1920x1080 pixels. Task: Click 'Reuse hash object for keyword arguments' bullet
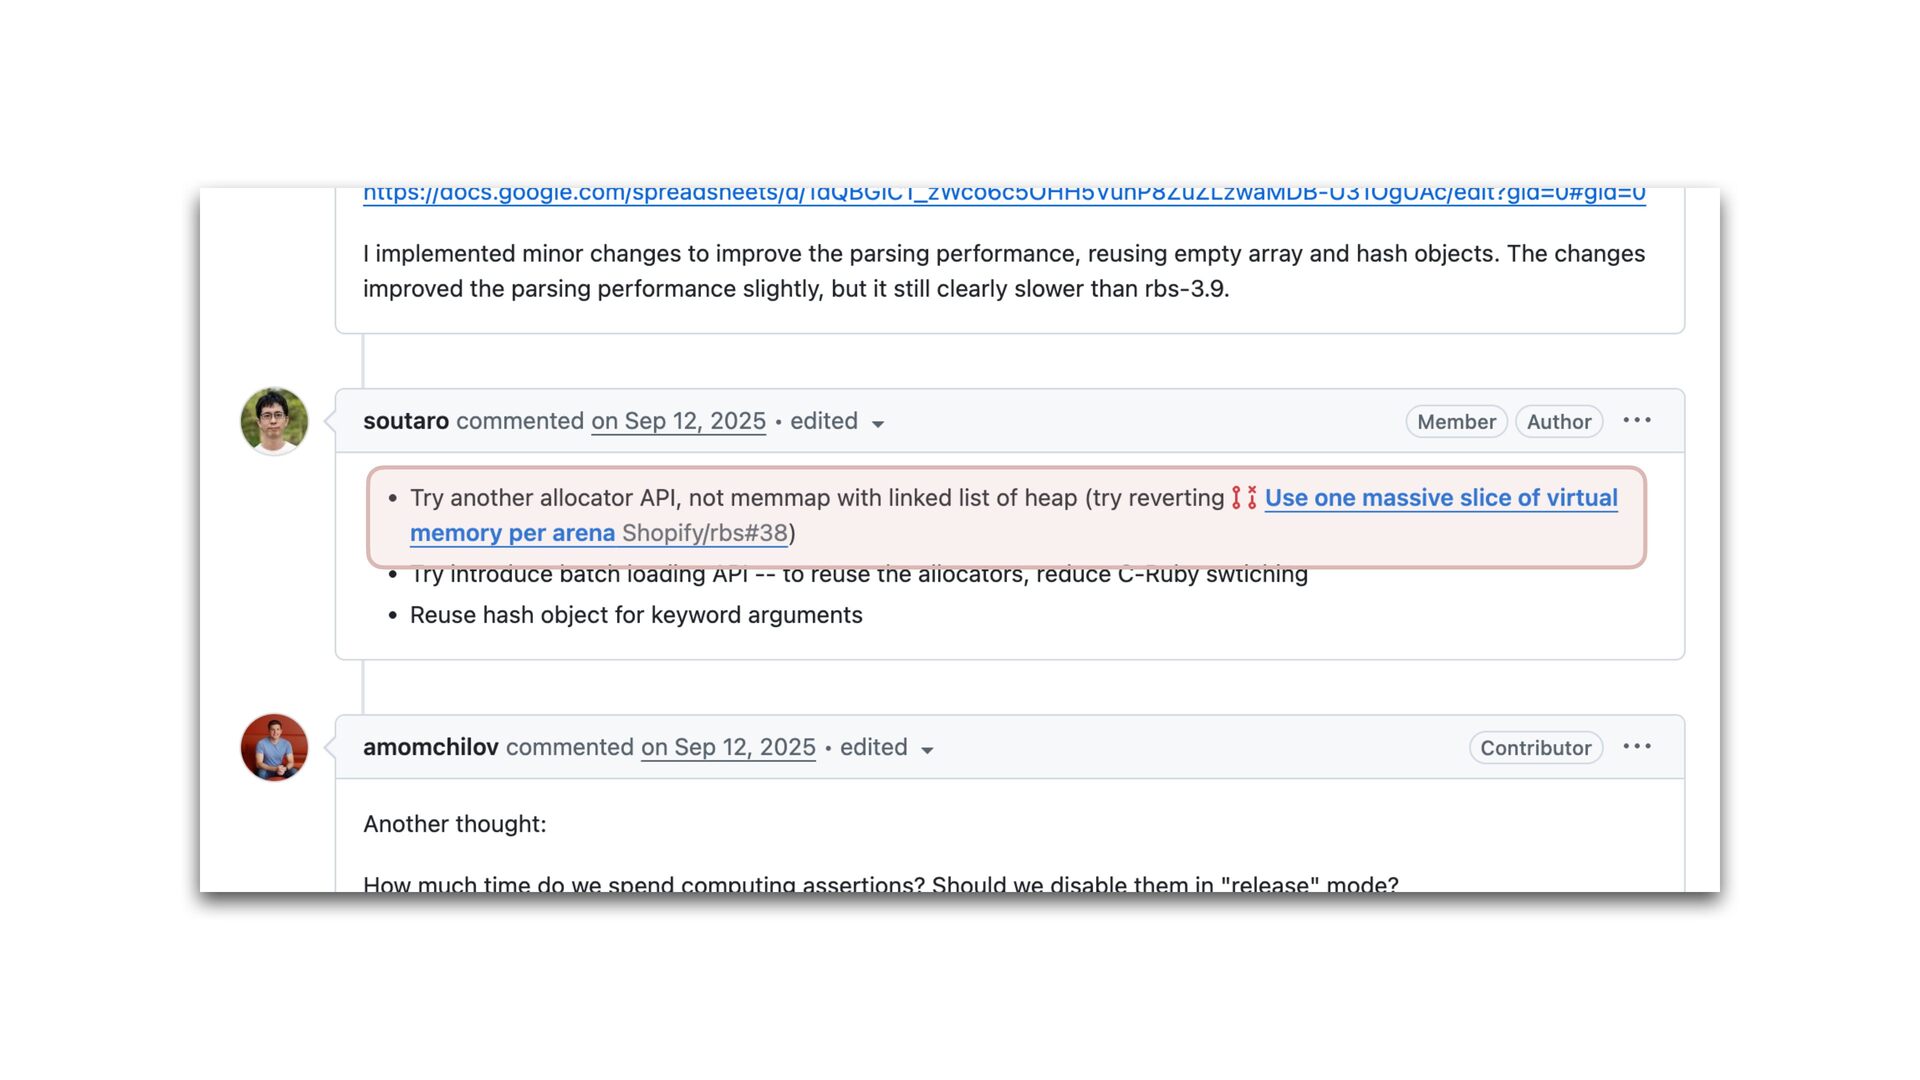coord(636,615)
